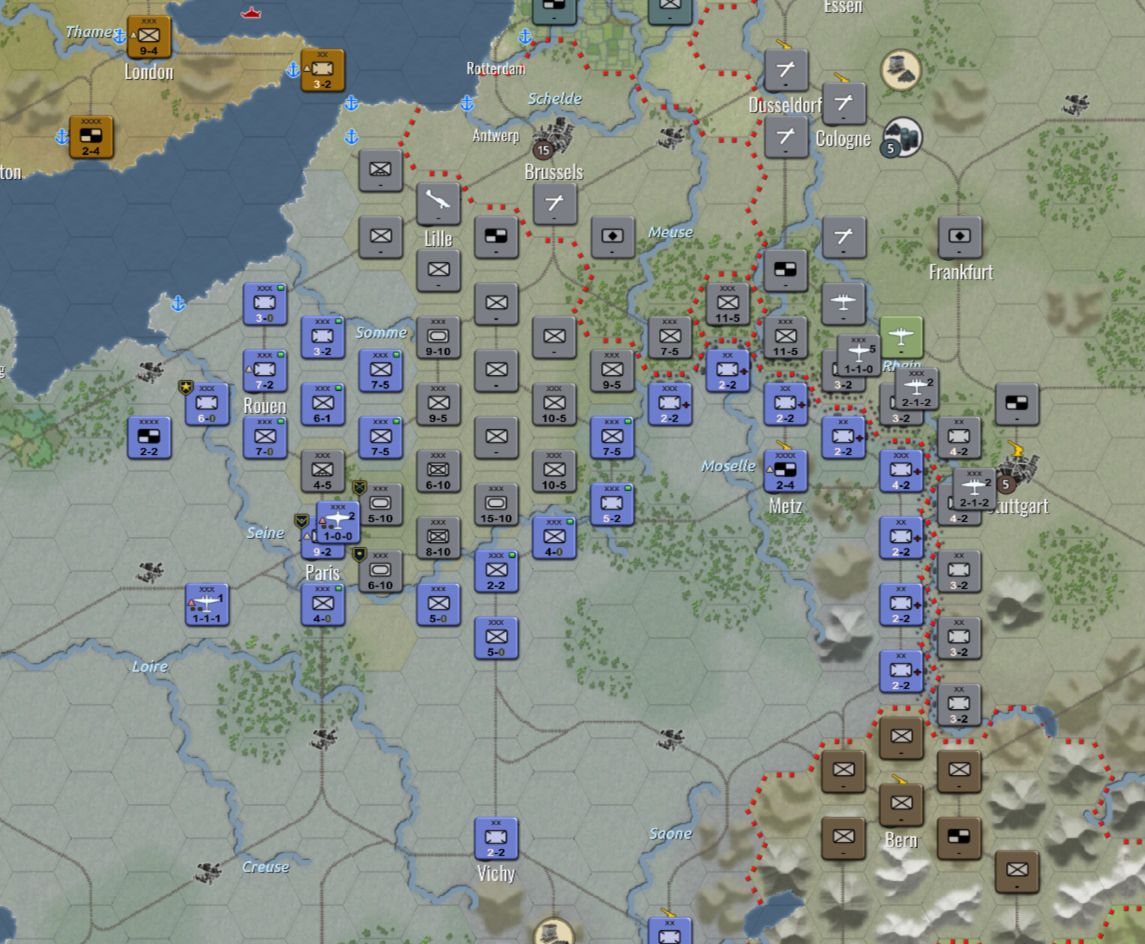Select the orange 3-2 armor unit on the Channel coast
Screen dimensions: 1145x944
click(x=323, y=71)
